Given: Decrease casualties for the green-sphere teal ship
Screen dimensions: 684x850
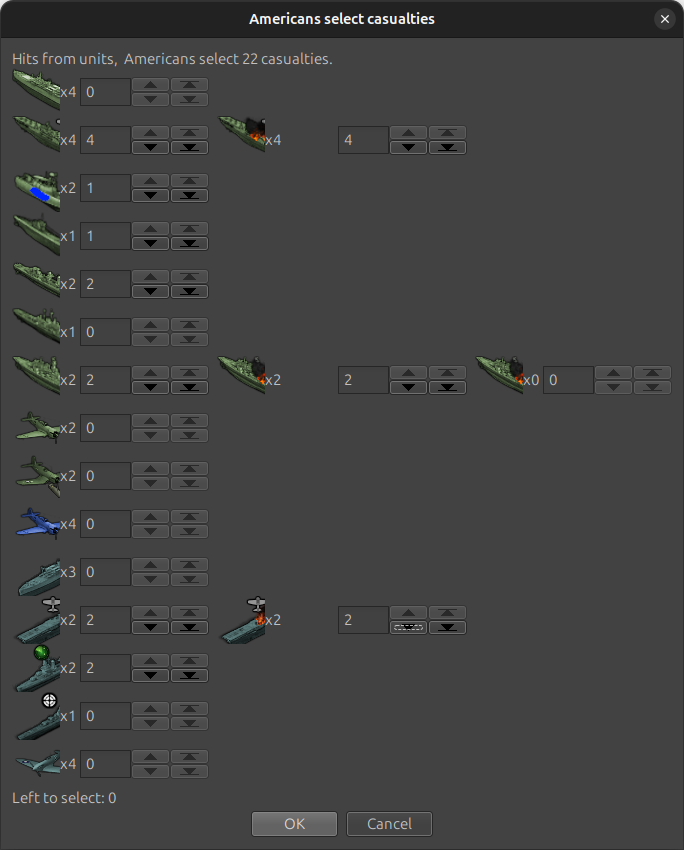Looking at the screenshot, I should click(x=151, y=675).
